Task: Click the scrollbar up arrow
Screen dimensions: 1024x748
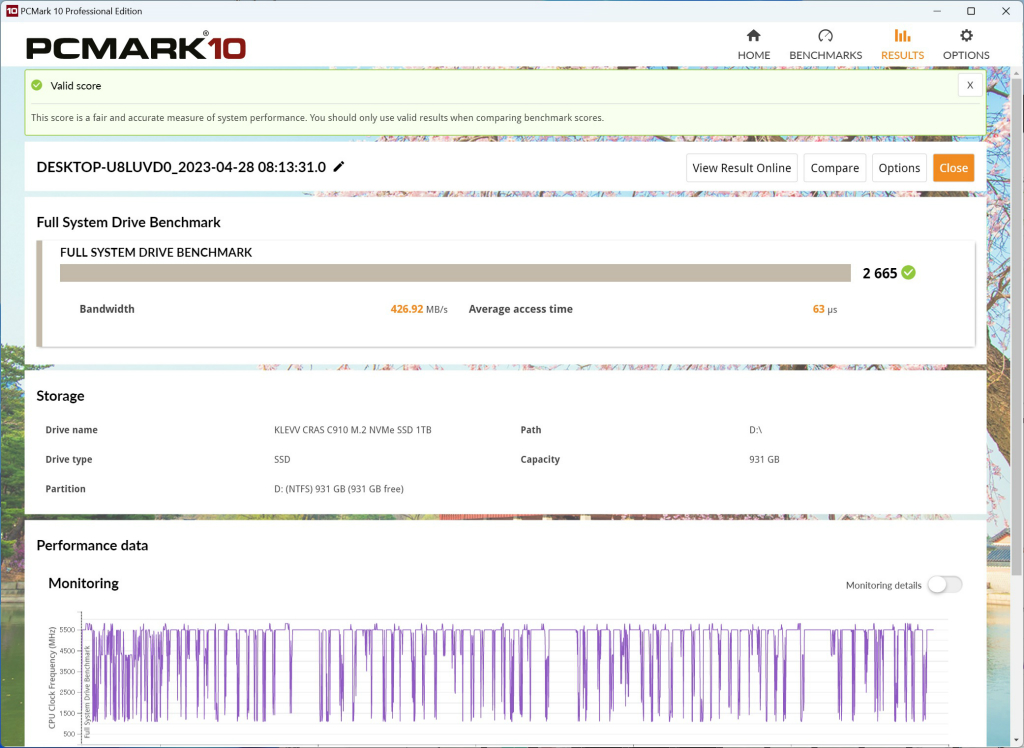Action: coord(1017,73)
